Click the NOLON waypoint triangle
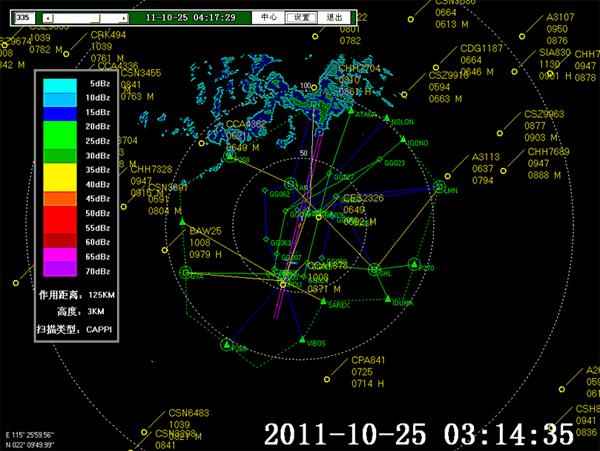Screen dimensions: 600x451 (x=386, y=118)
